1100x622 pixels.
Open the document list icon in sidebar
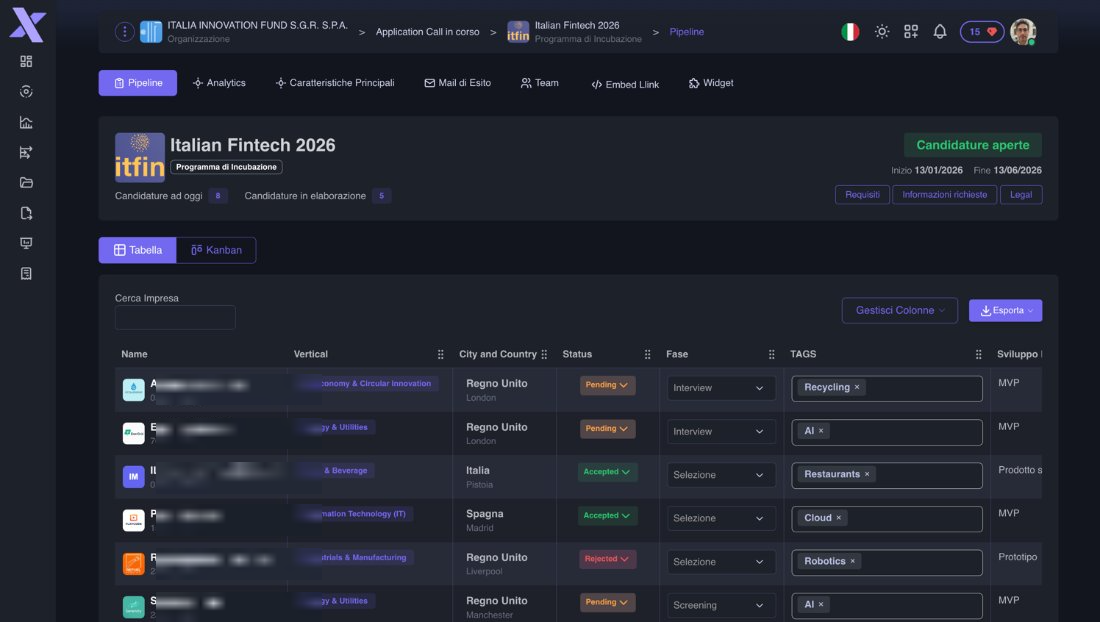(26, 273)
